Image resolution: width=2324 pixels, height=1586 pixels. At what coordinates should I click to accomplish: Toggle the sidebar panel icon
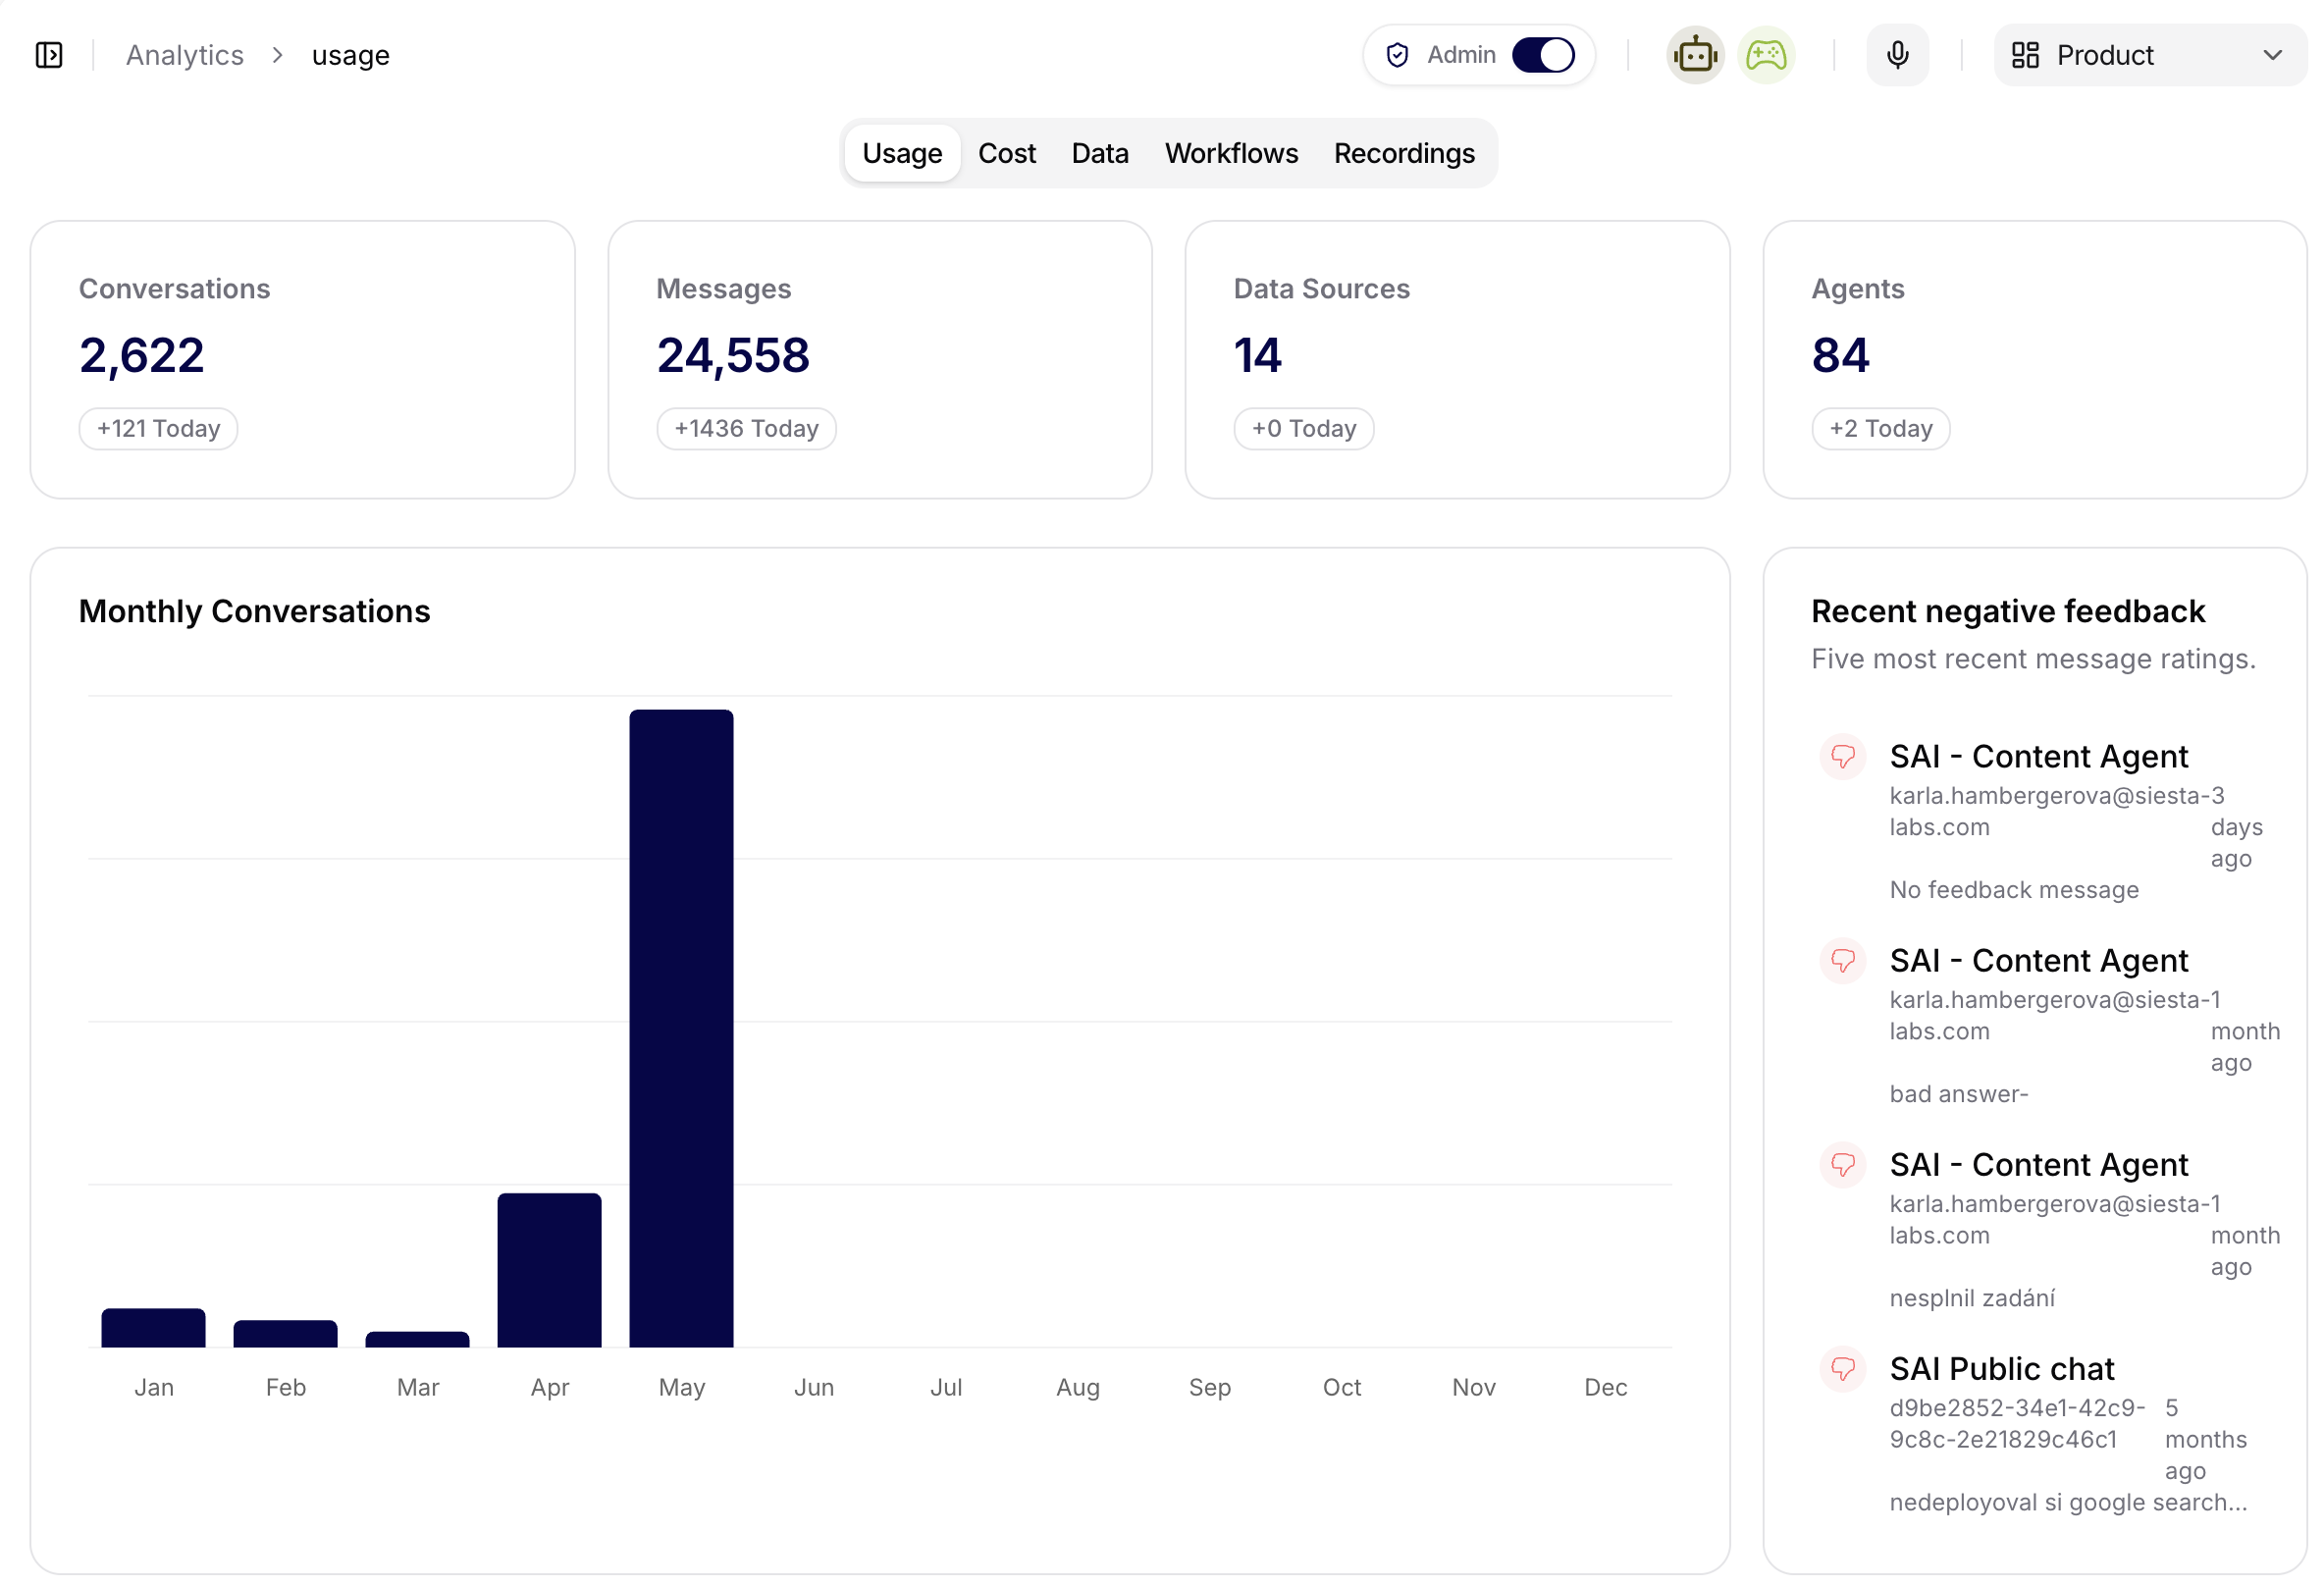coord(49,55)
